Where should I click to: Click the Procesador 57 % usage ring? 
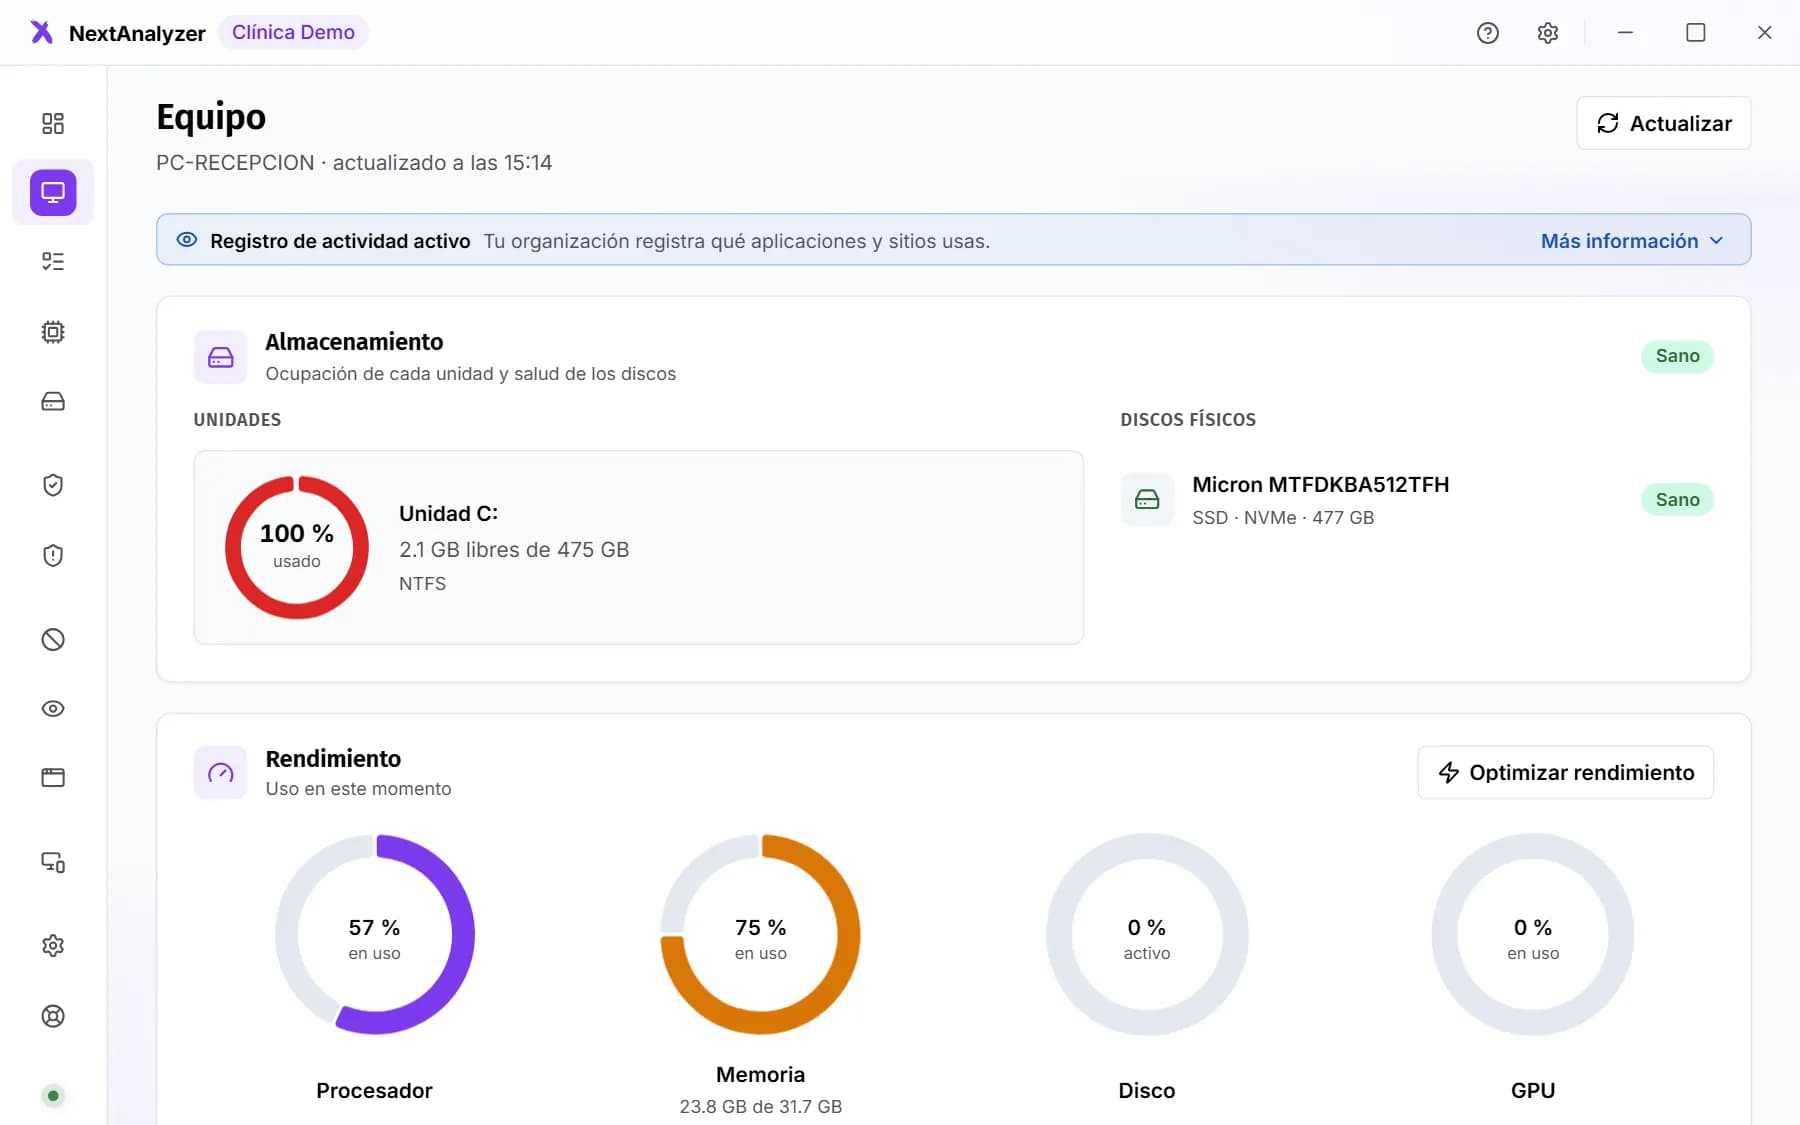[x=375, y=934]
